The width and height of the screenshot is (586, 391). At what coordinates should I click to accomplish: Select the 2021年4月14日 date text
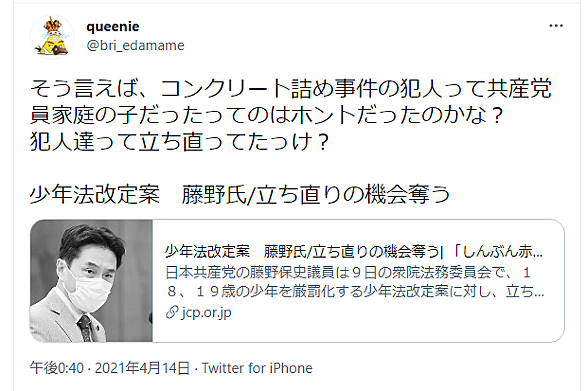pyautogui.click(x=142, y=368)
